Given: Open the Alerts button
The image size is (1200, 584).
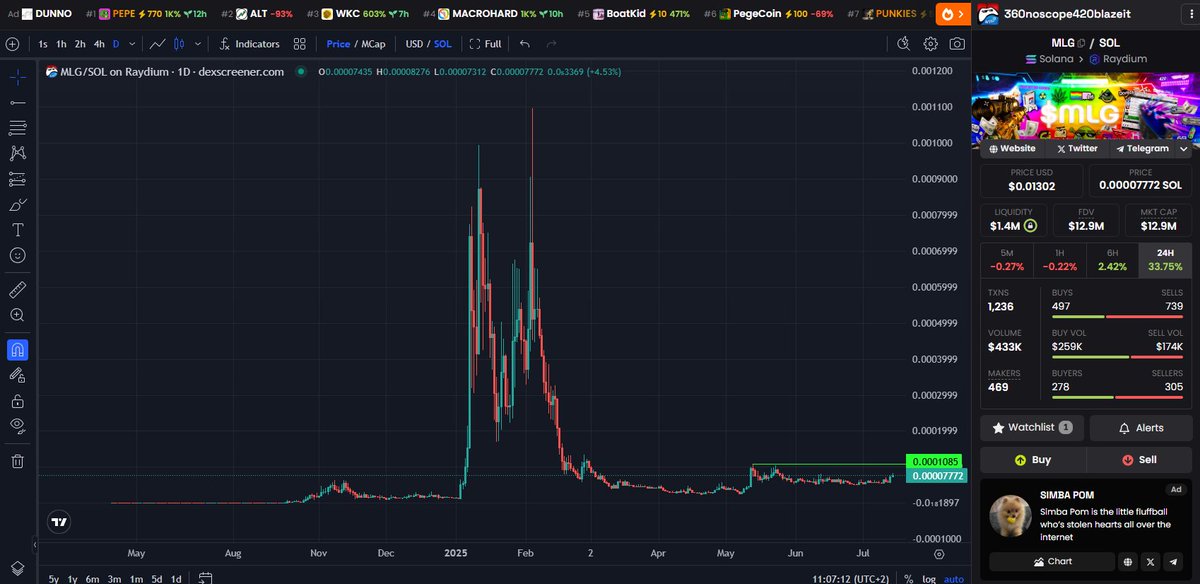Looking at the screenshot, I should (x=1141, y=428).
